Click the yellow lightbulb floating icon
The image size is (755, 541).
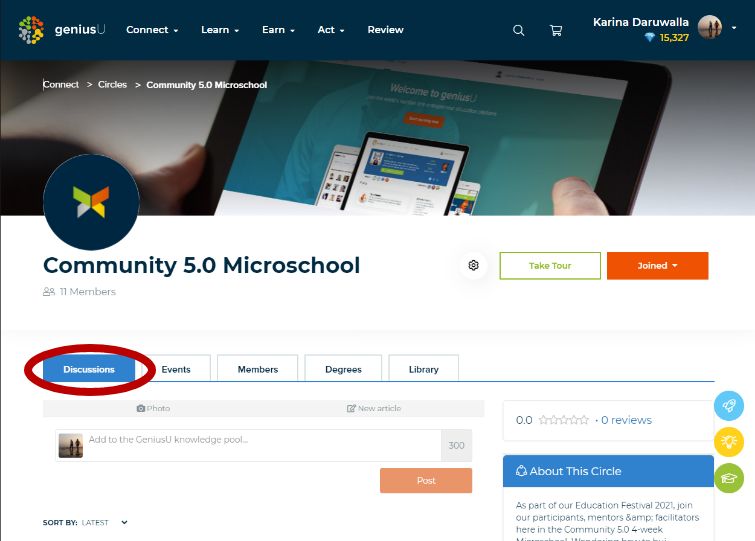(x=728, y=442)
